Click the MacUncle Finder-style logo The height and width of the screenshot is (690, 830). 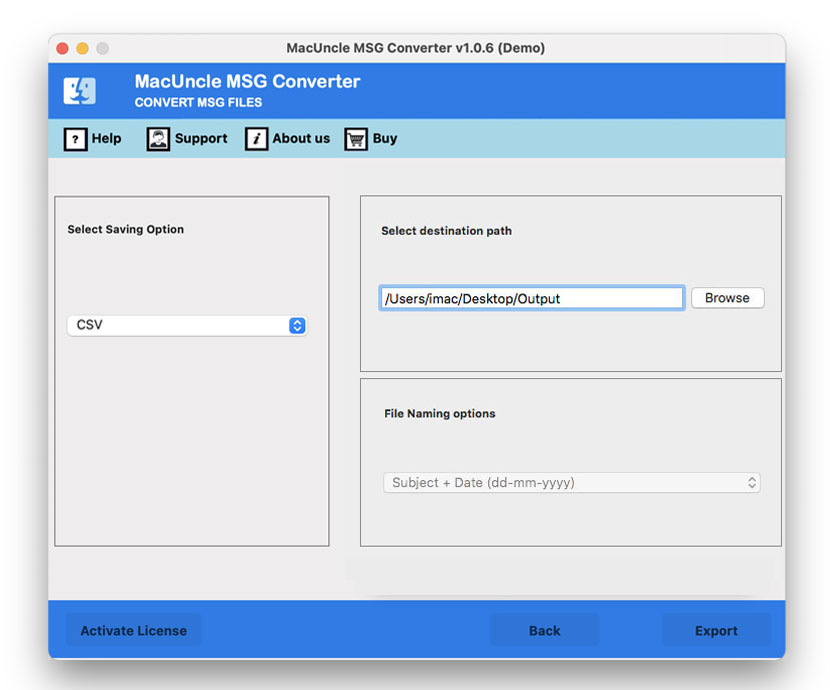80,90
